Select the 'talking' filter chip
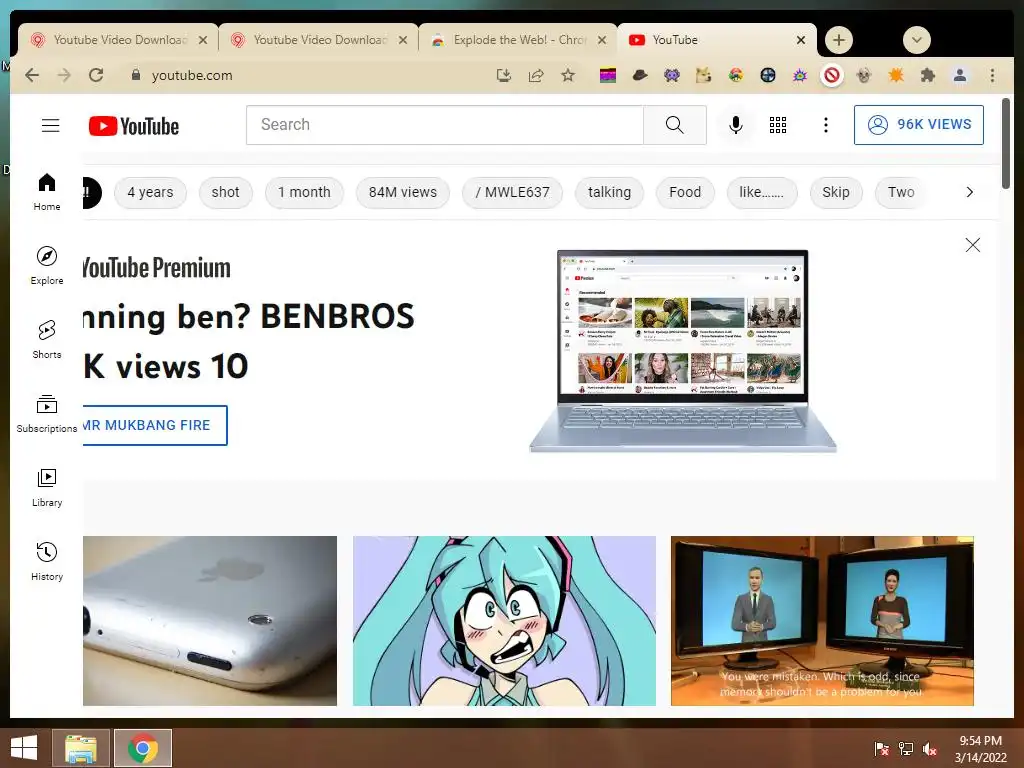Image resolution: width=1024 pixels, height=768 pixels. tap(609, 192)
